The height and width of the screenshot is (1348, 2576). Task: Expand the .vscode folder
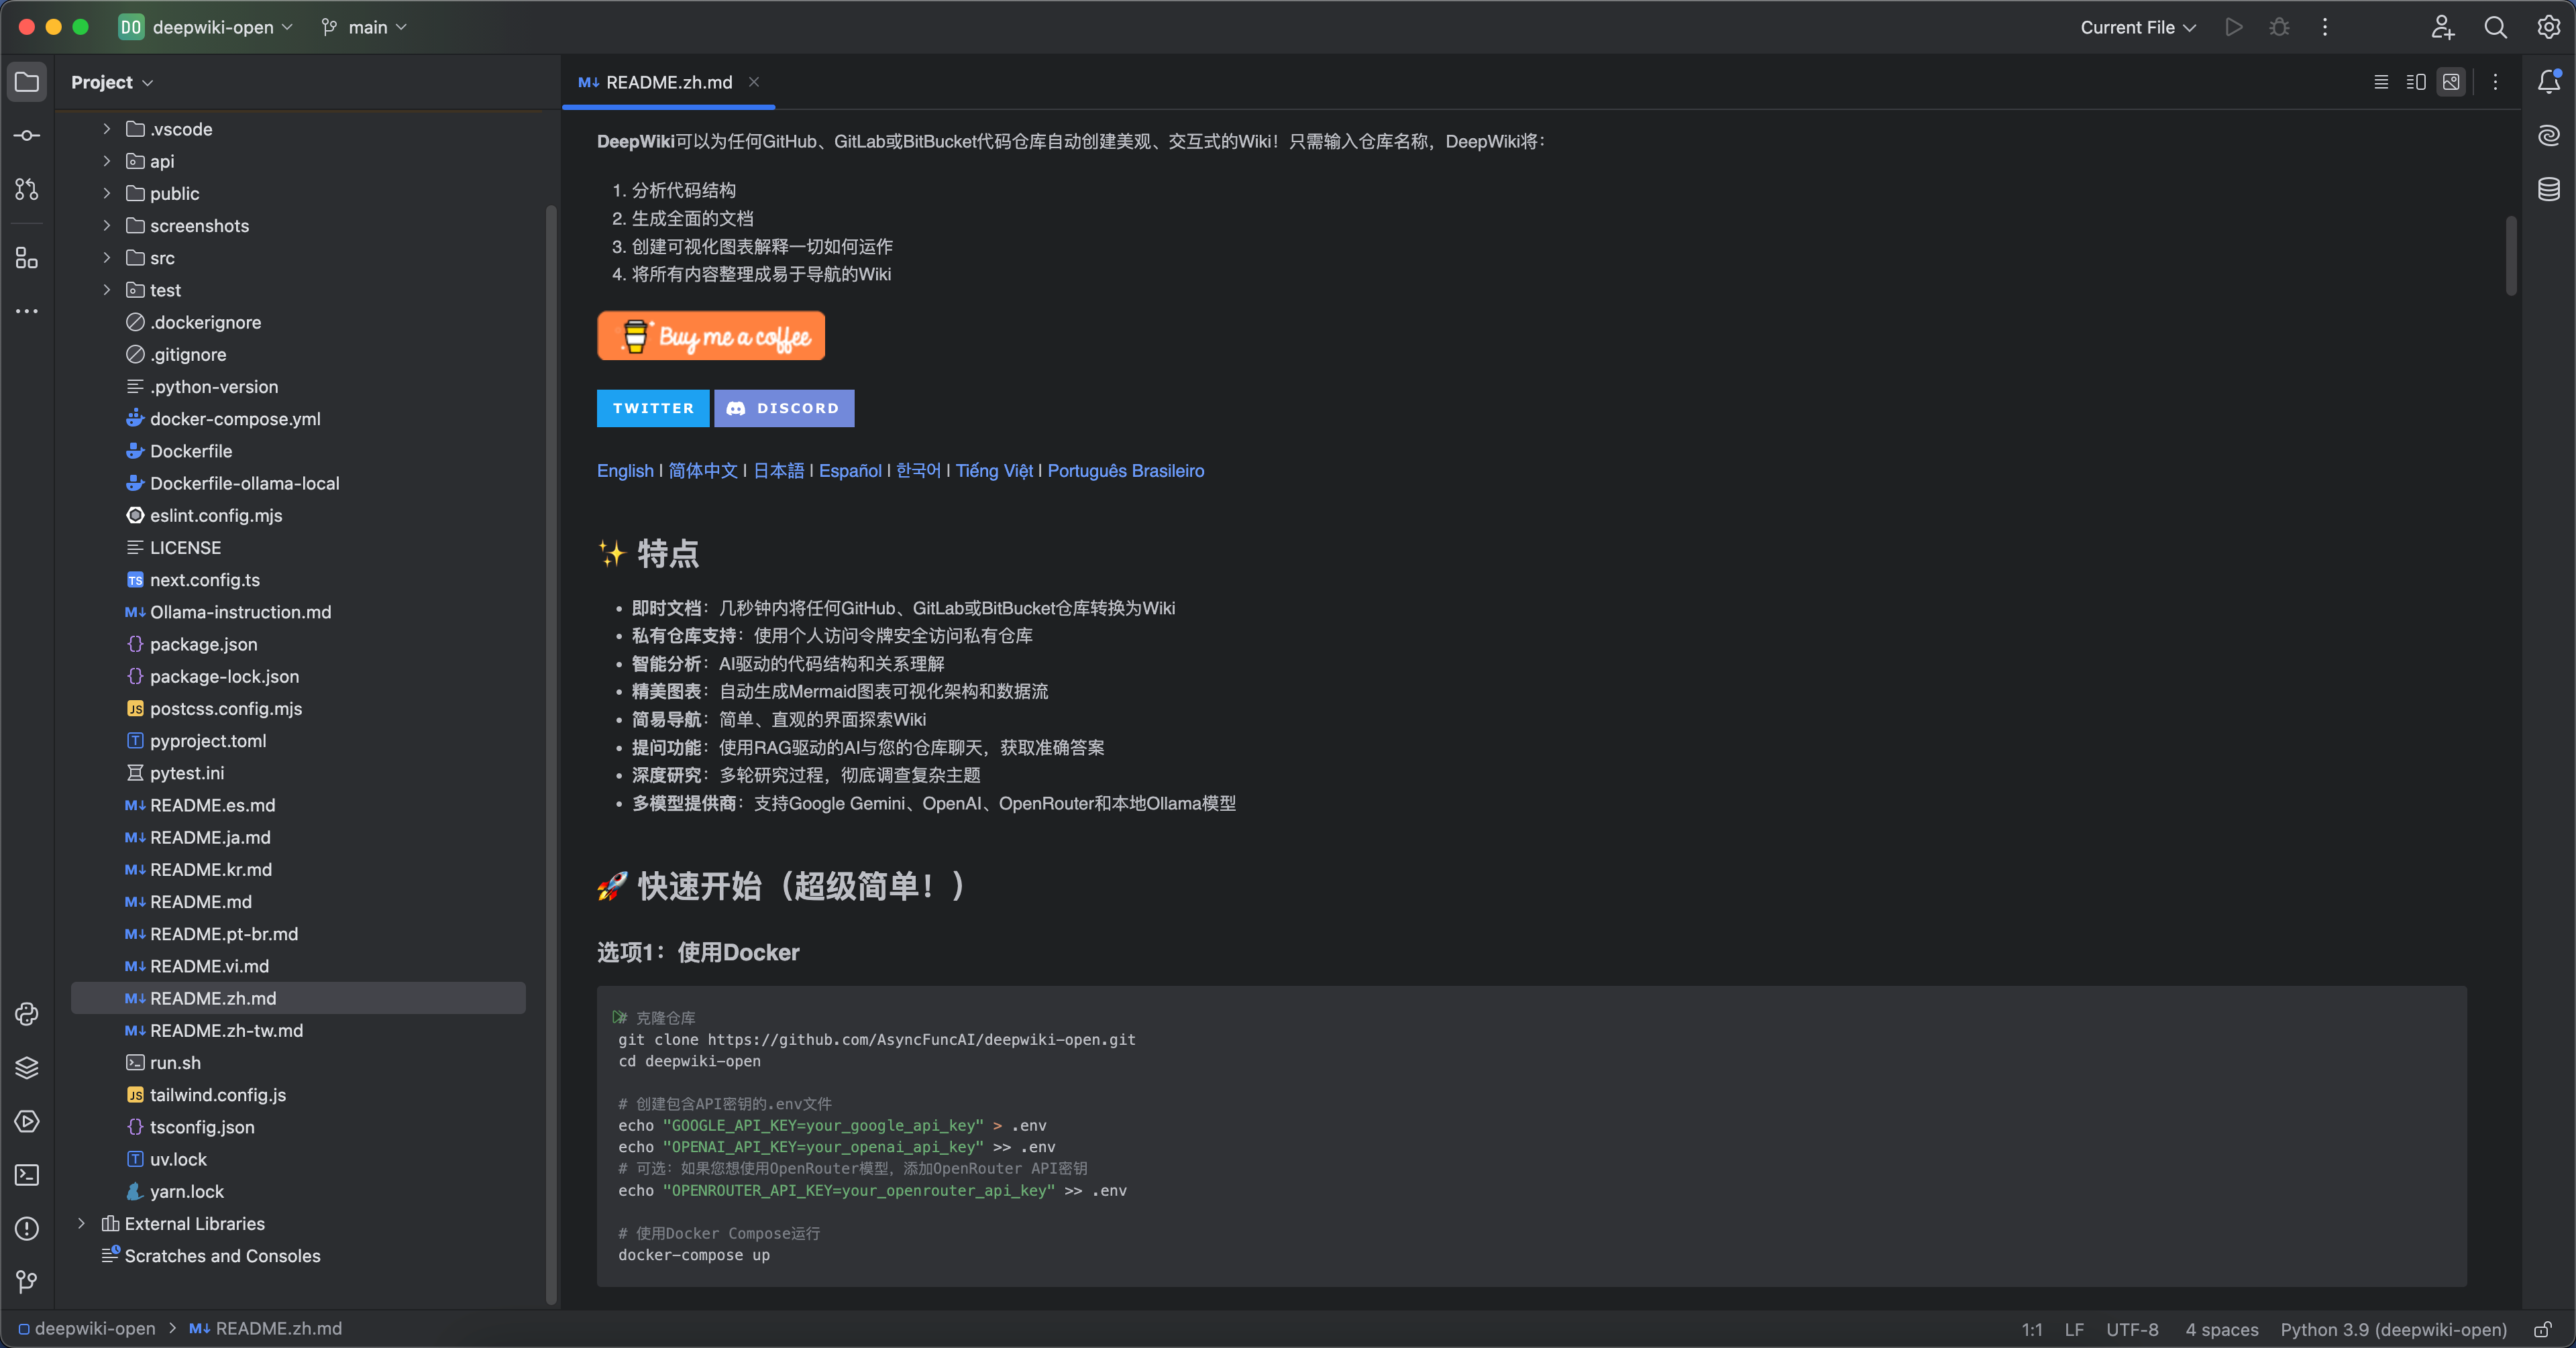pos(107,129)
